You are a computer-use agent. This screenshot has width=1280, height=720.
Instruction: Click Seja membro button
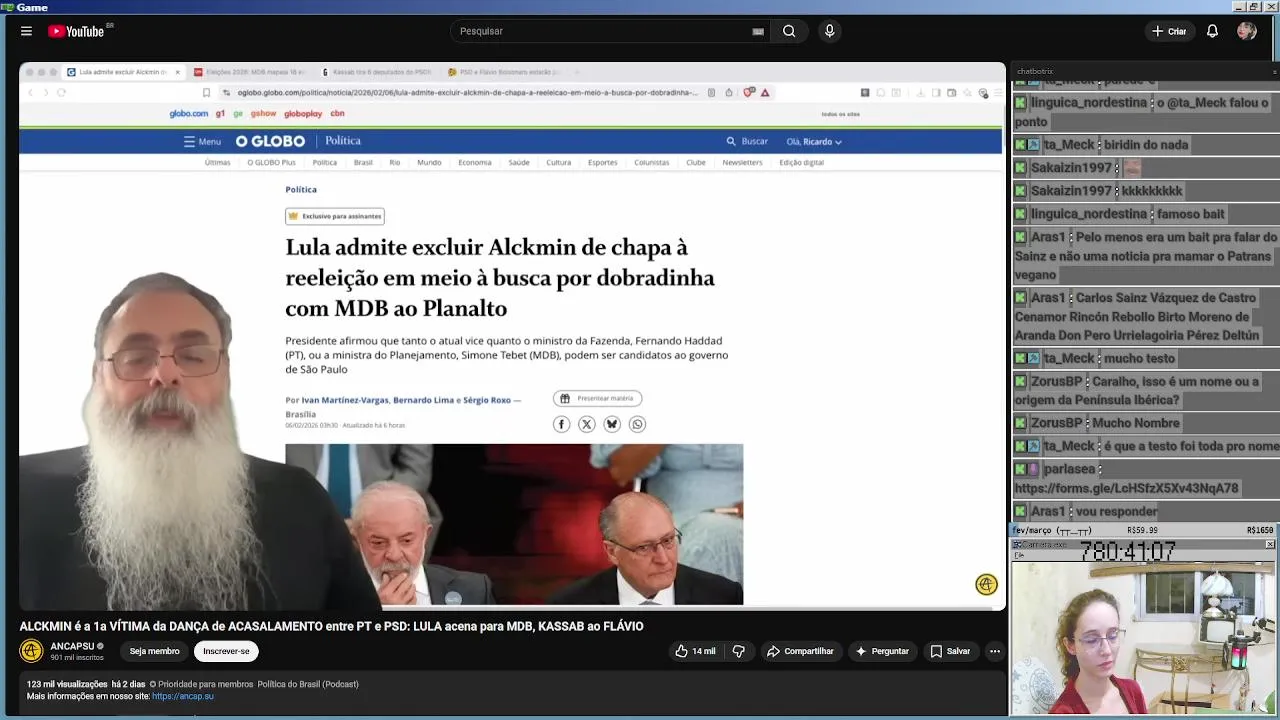154,651
